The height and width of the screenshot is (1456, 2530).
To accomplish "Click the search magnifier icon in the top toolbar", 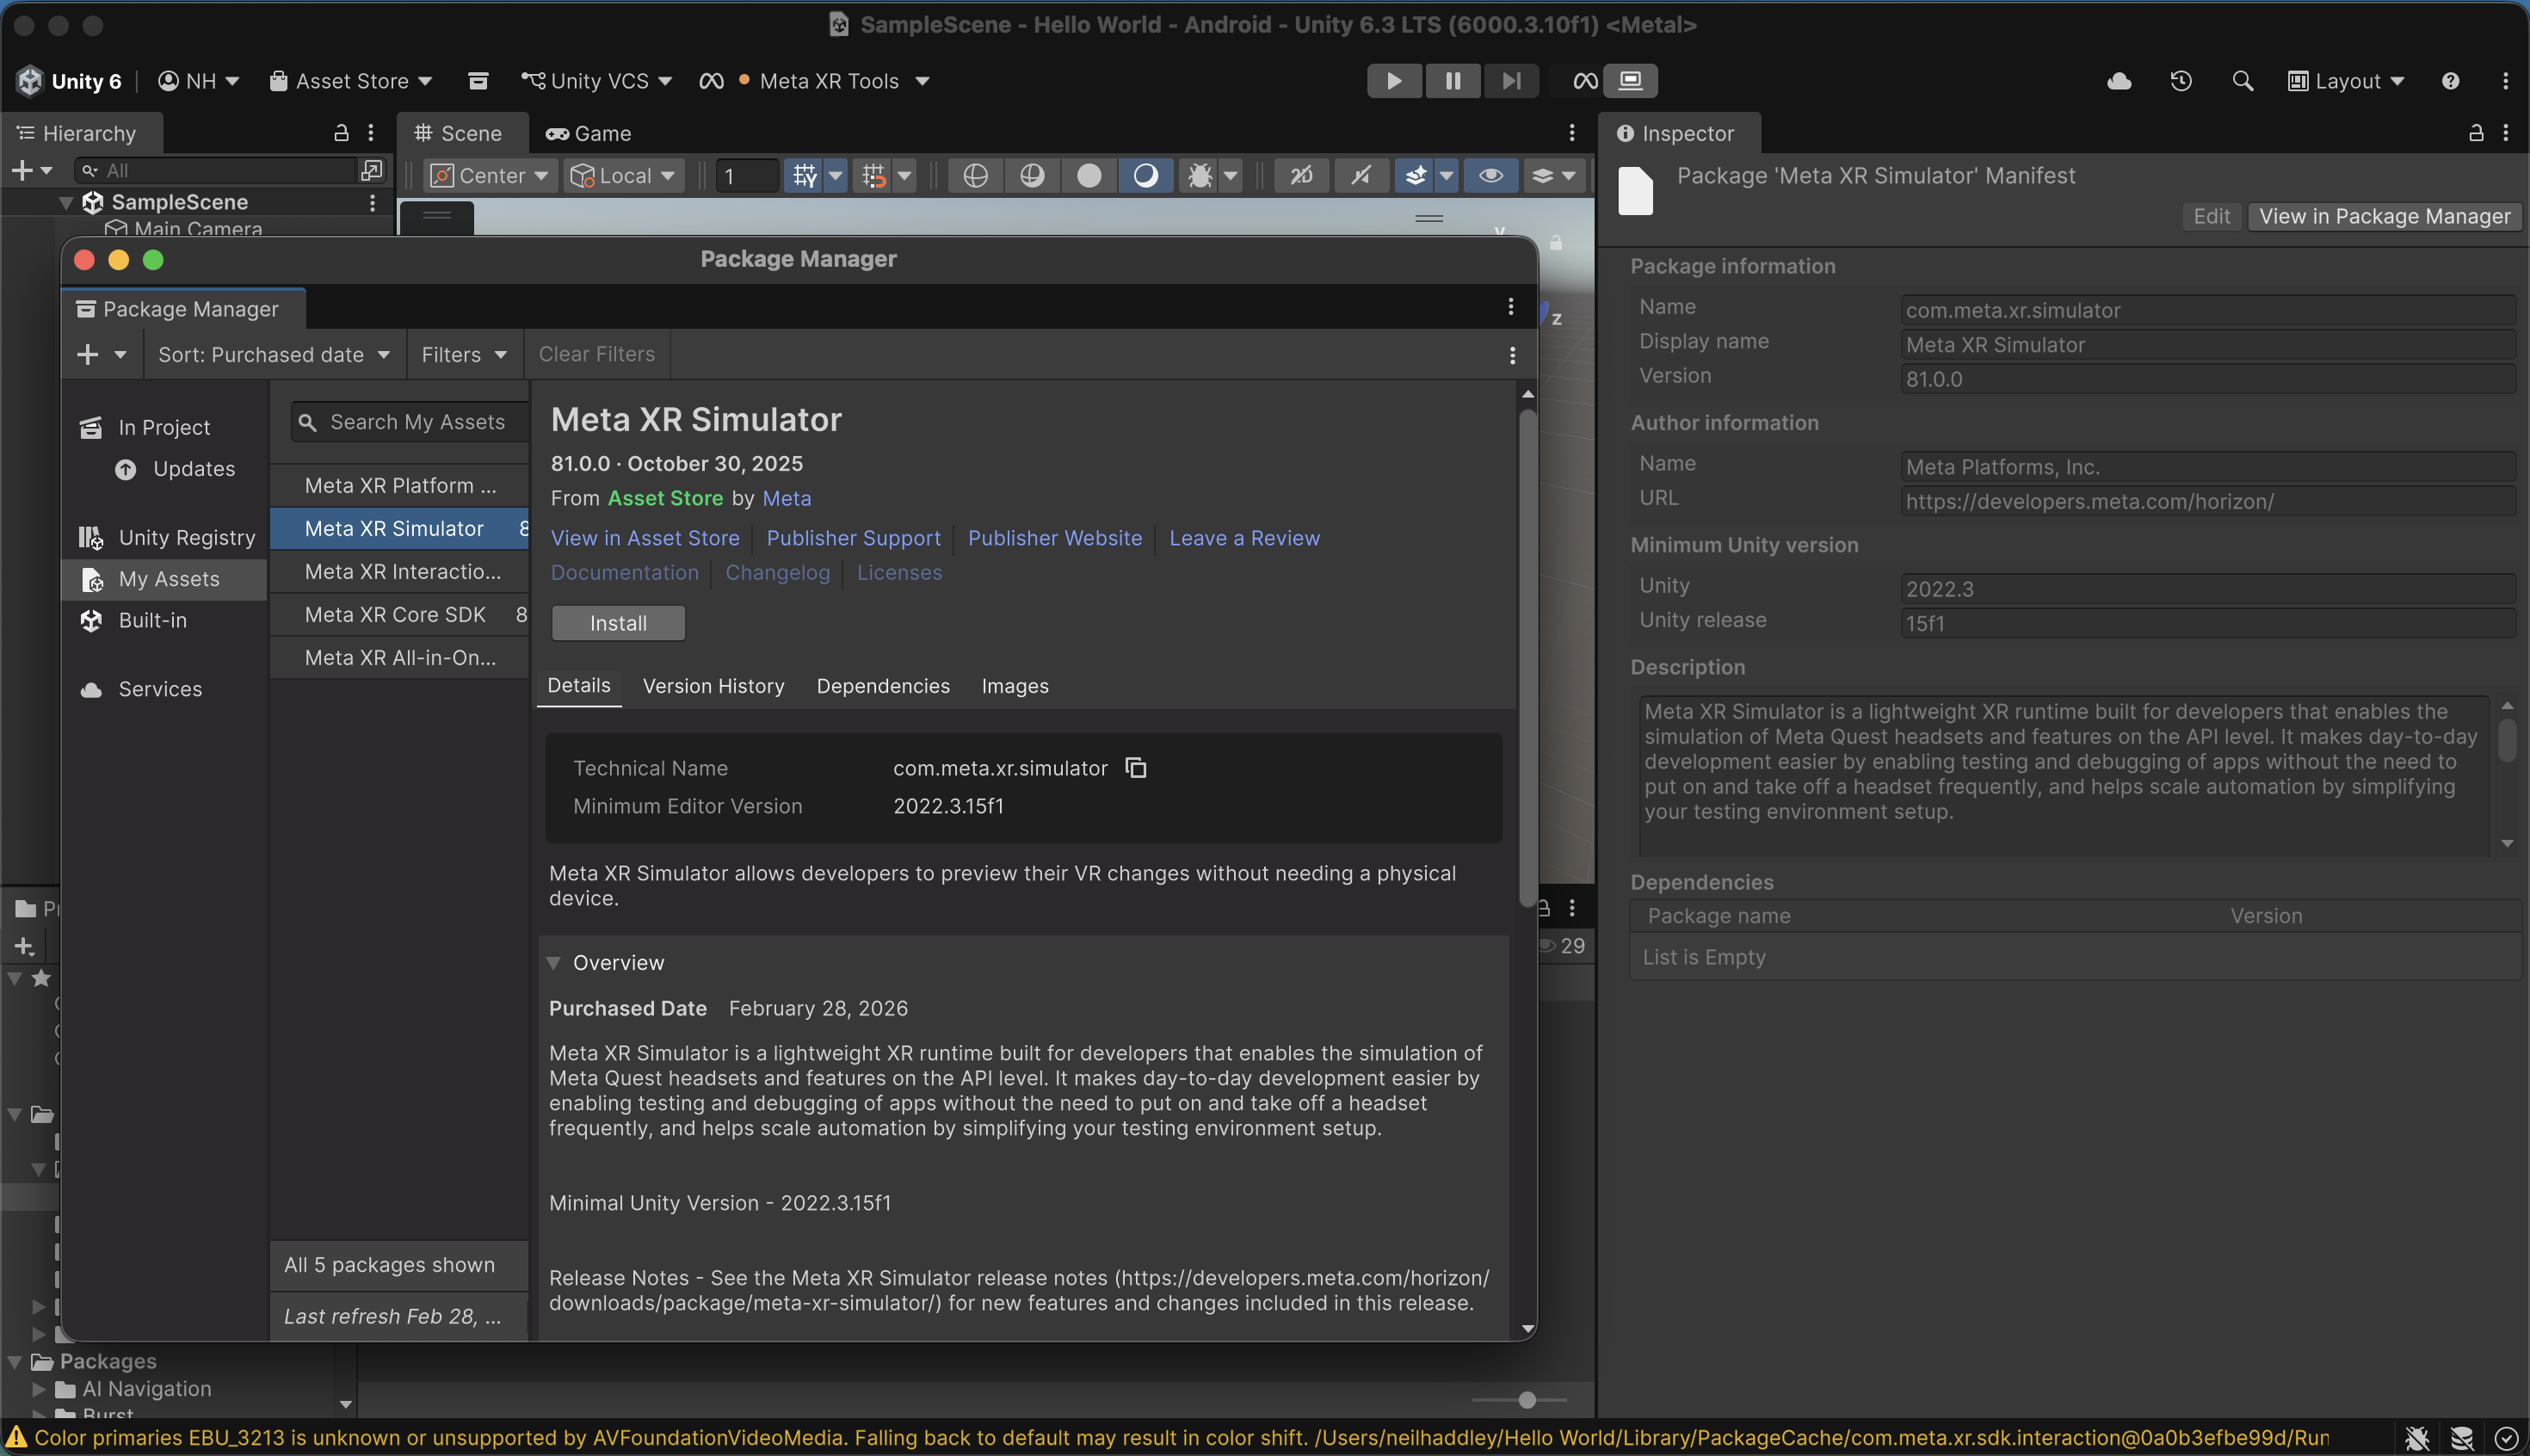I will point(2243,81).
